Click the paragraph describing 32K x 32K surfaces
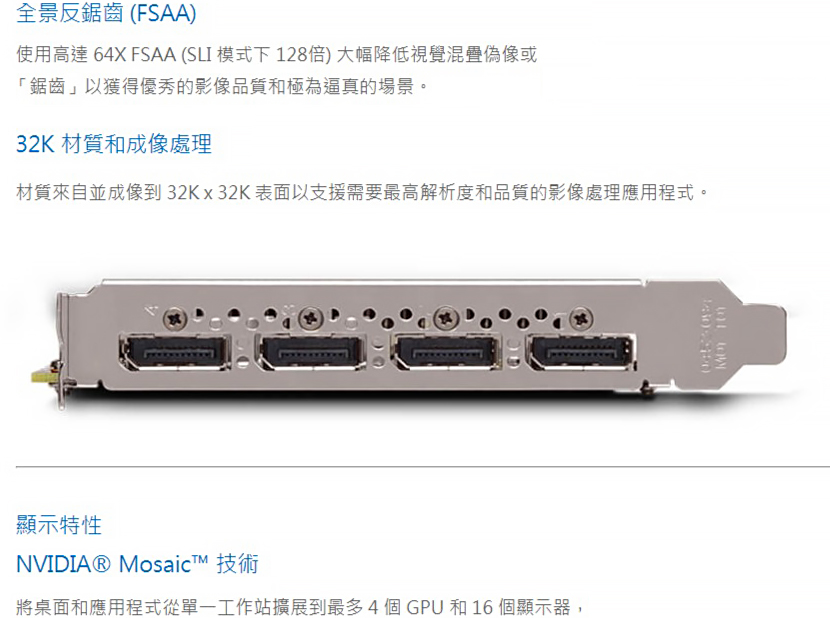 tap(362, 192)
